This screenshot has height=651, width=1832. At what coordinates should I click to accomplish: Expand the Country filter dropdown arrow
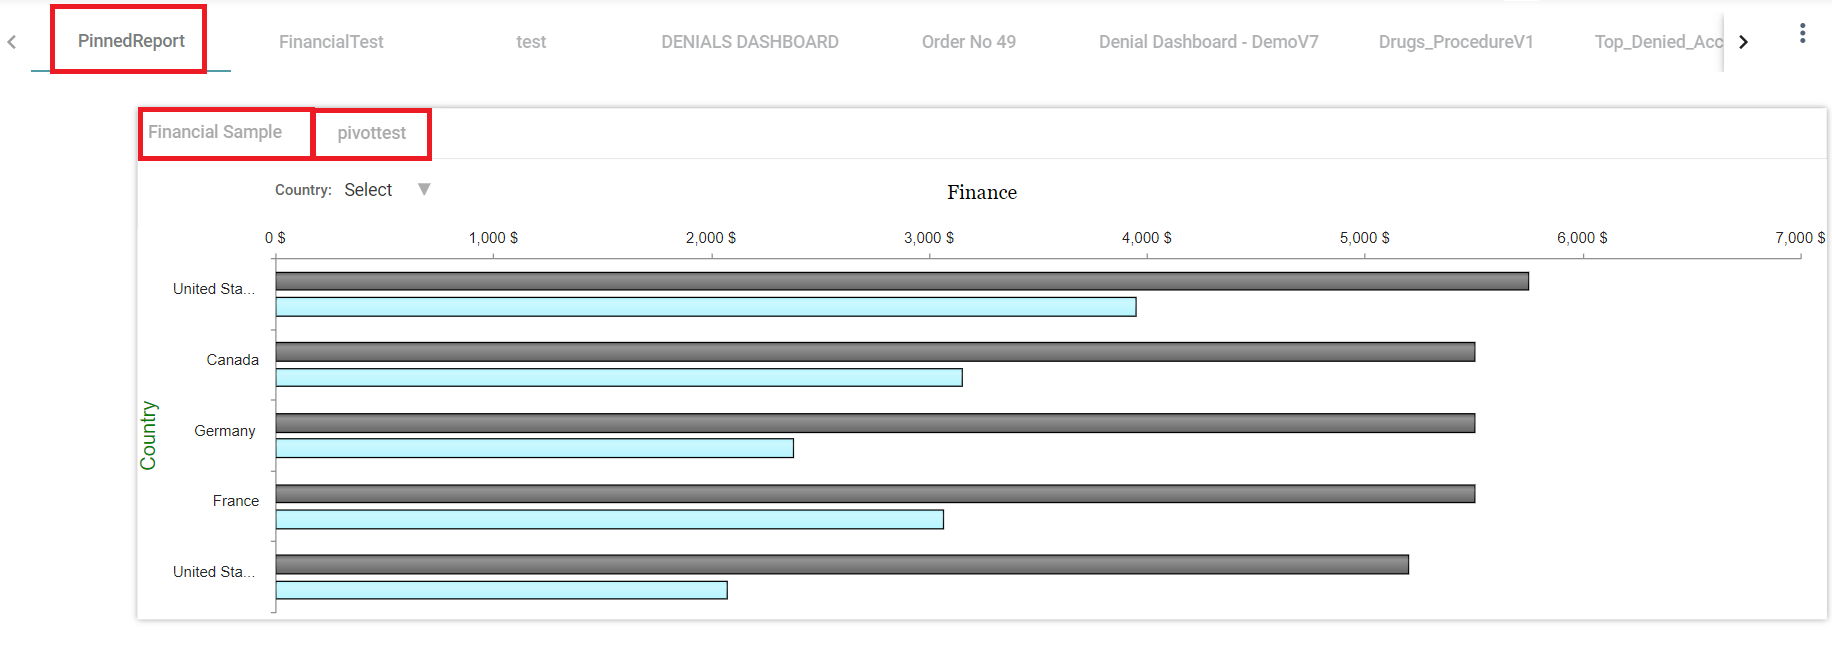click(424, 189)
